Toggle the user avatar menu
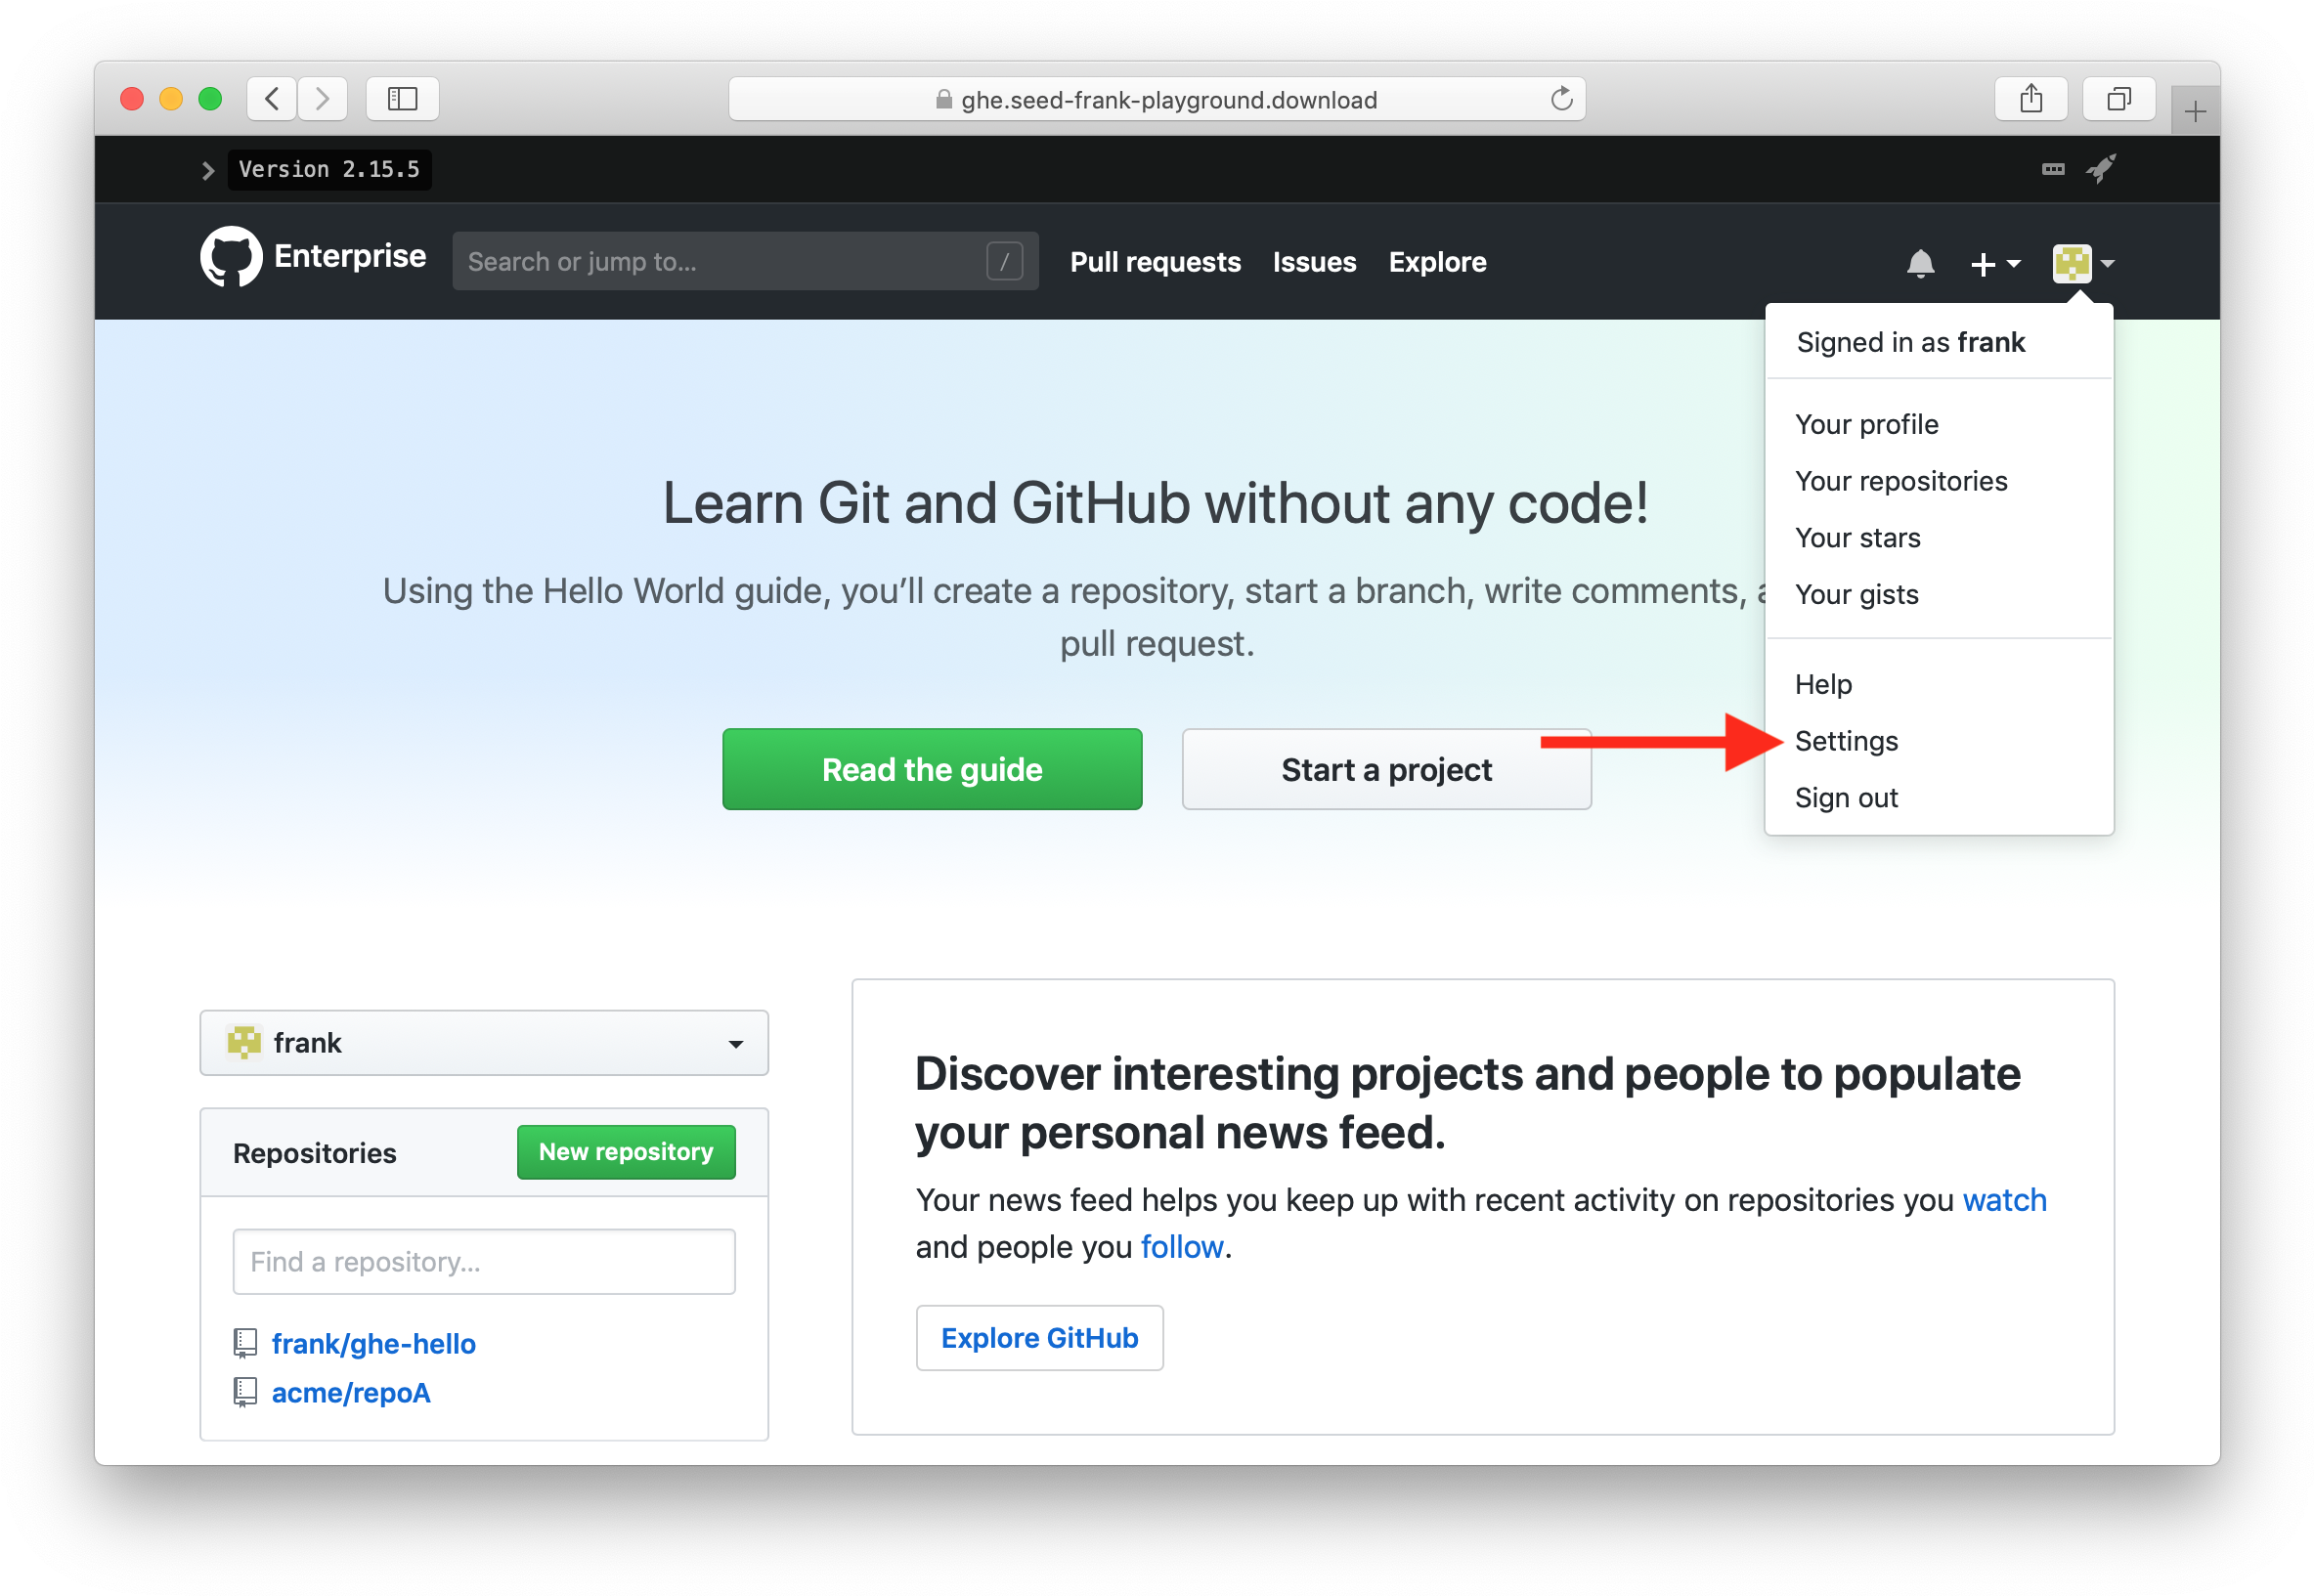 [2083, 264]
